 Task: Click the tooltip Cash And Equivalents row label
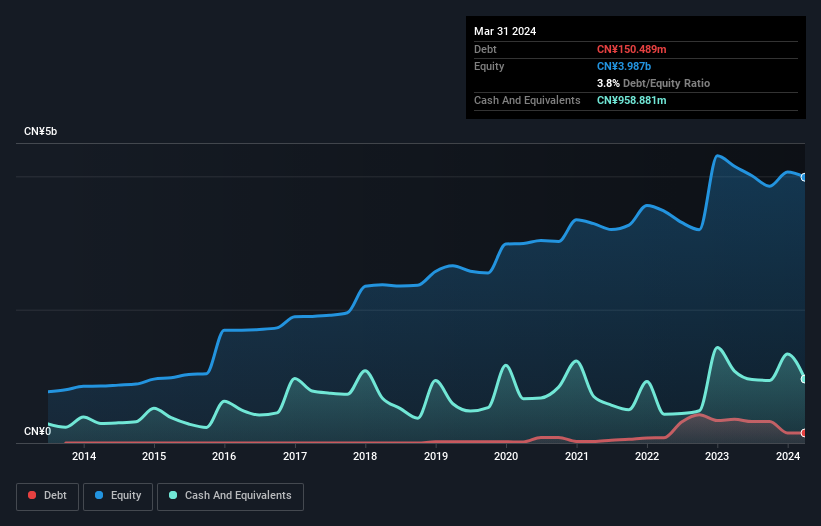click(527, 100)
